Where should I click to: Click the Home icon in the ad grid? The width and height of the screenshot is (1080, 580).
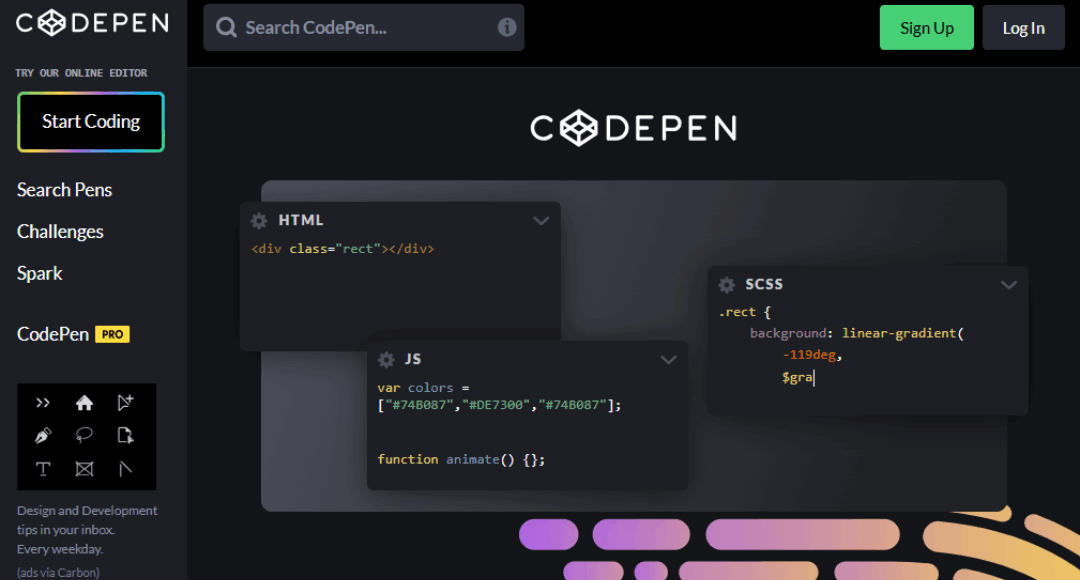(x=84, y=402)
